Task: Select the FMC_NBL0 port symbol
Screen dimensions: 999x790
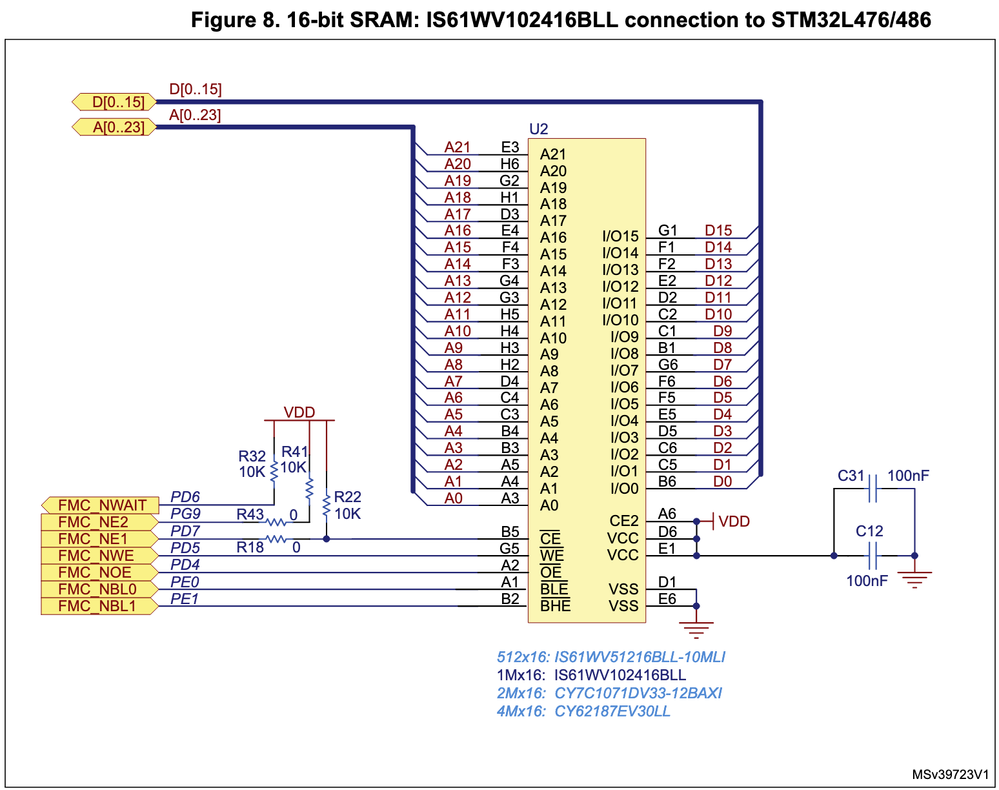Action: coord(99,589)
